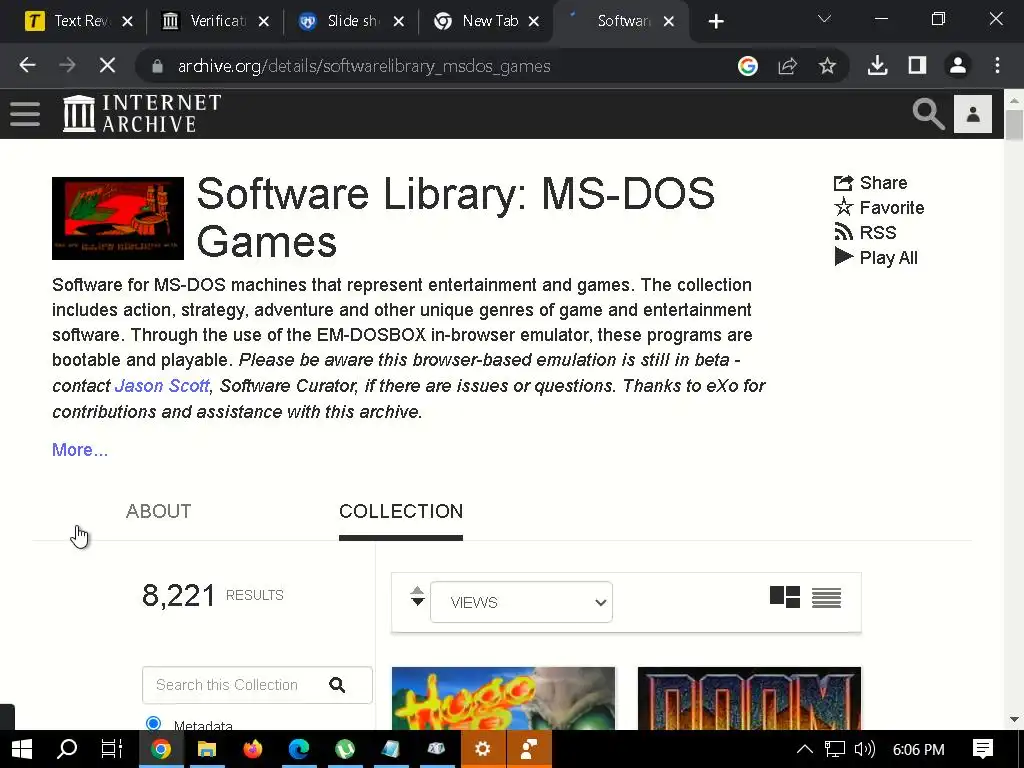
Task: Open the Internet Archive user account icon
Action: (972, 114)
